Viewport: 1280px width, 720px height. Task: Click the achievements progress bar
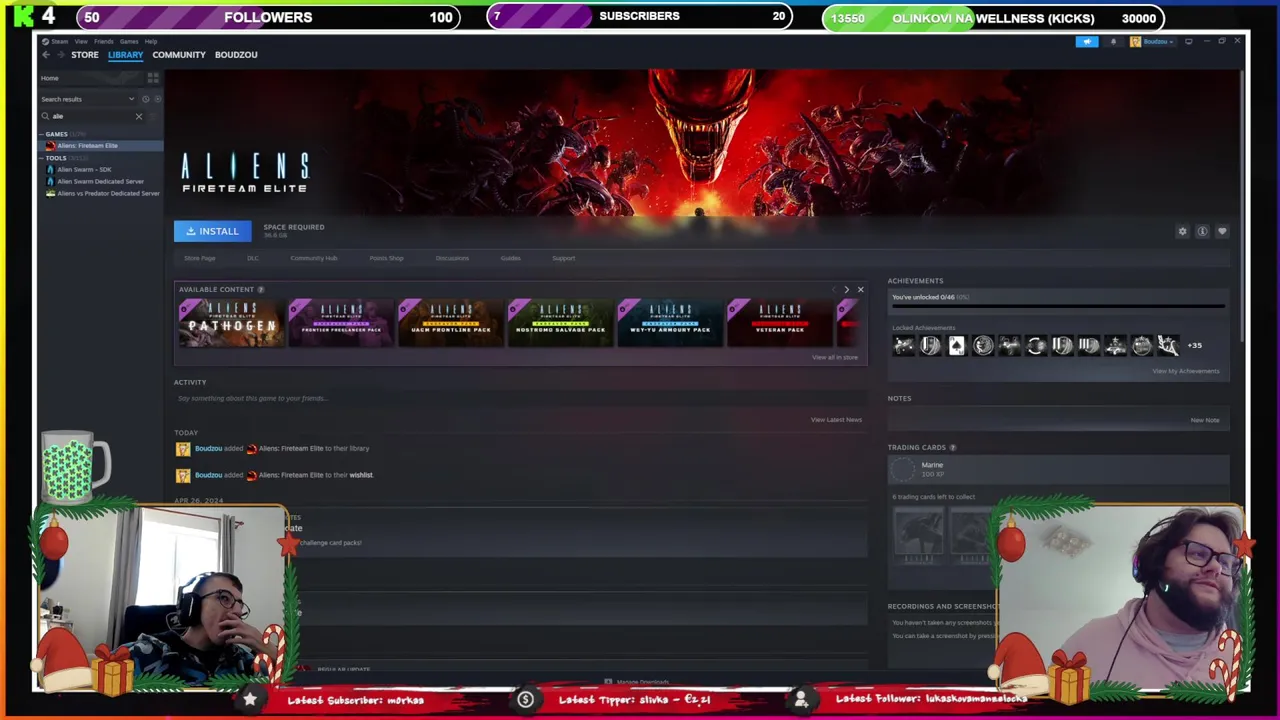(1058, 306)
